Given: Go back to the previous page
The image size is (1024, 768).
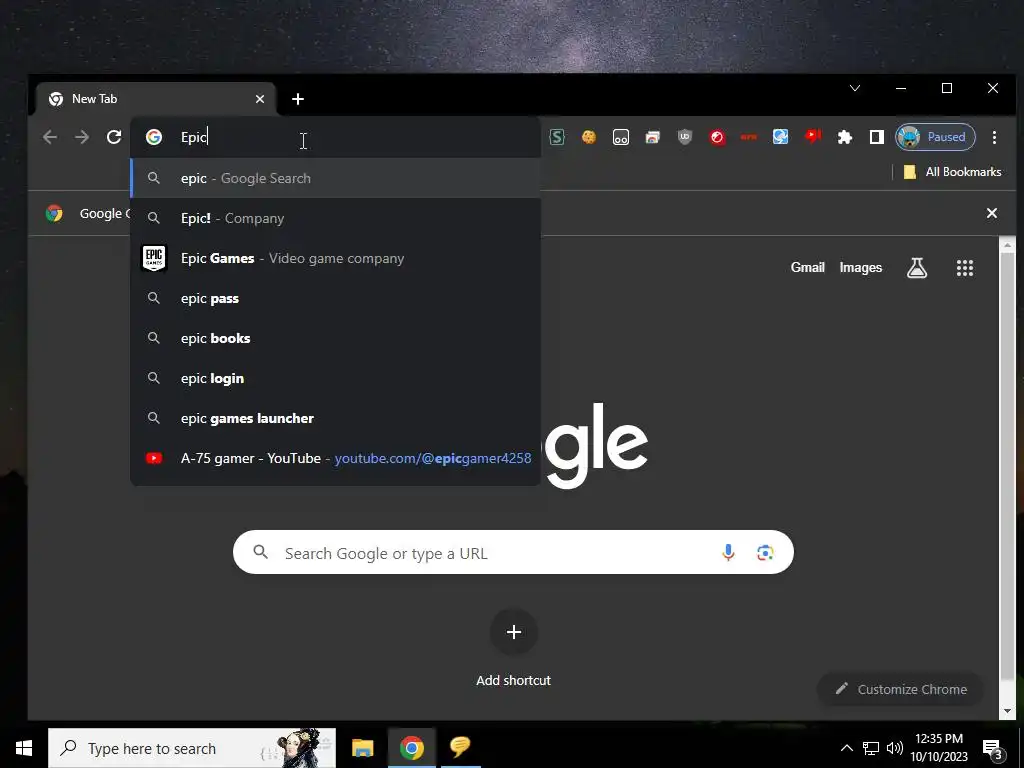Looking at the screenshot, I should [x=50, y=137].
